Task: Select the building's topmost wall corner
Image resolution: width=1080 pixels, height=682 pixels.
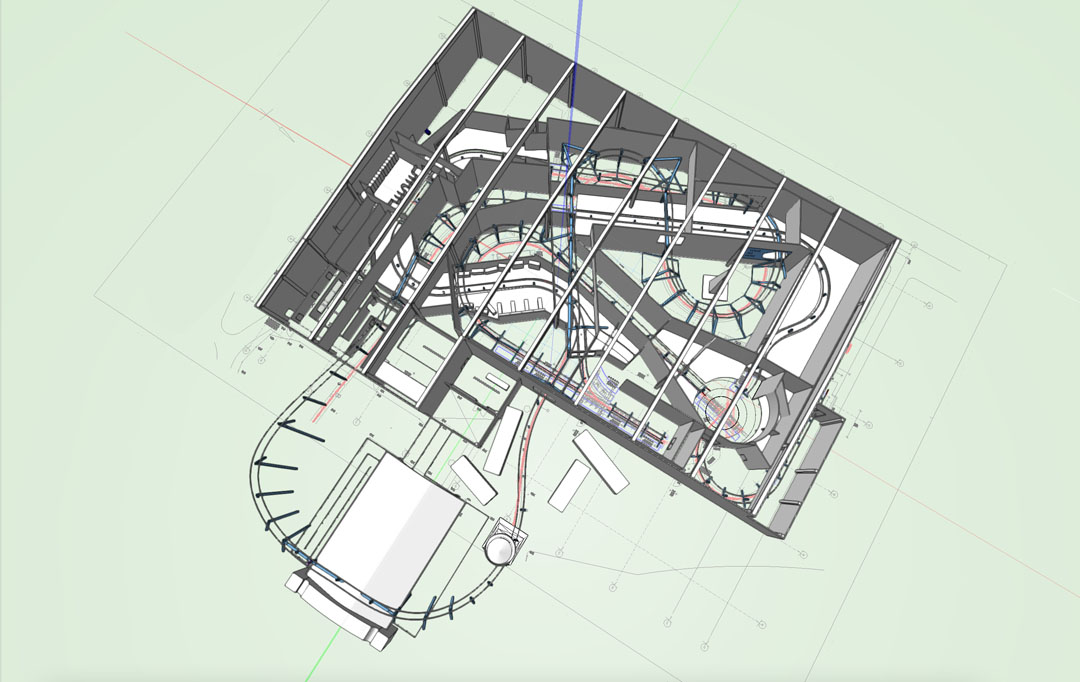Action: click(x=474, y=12)
